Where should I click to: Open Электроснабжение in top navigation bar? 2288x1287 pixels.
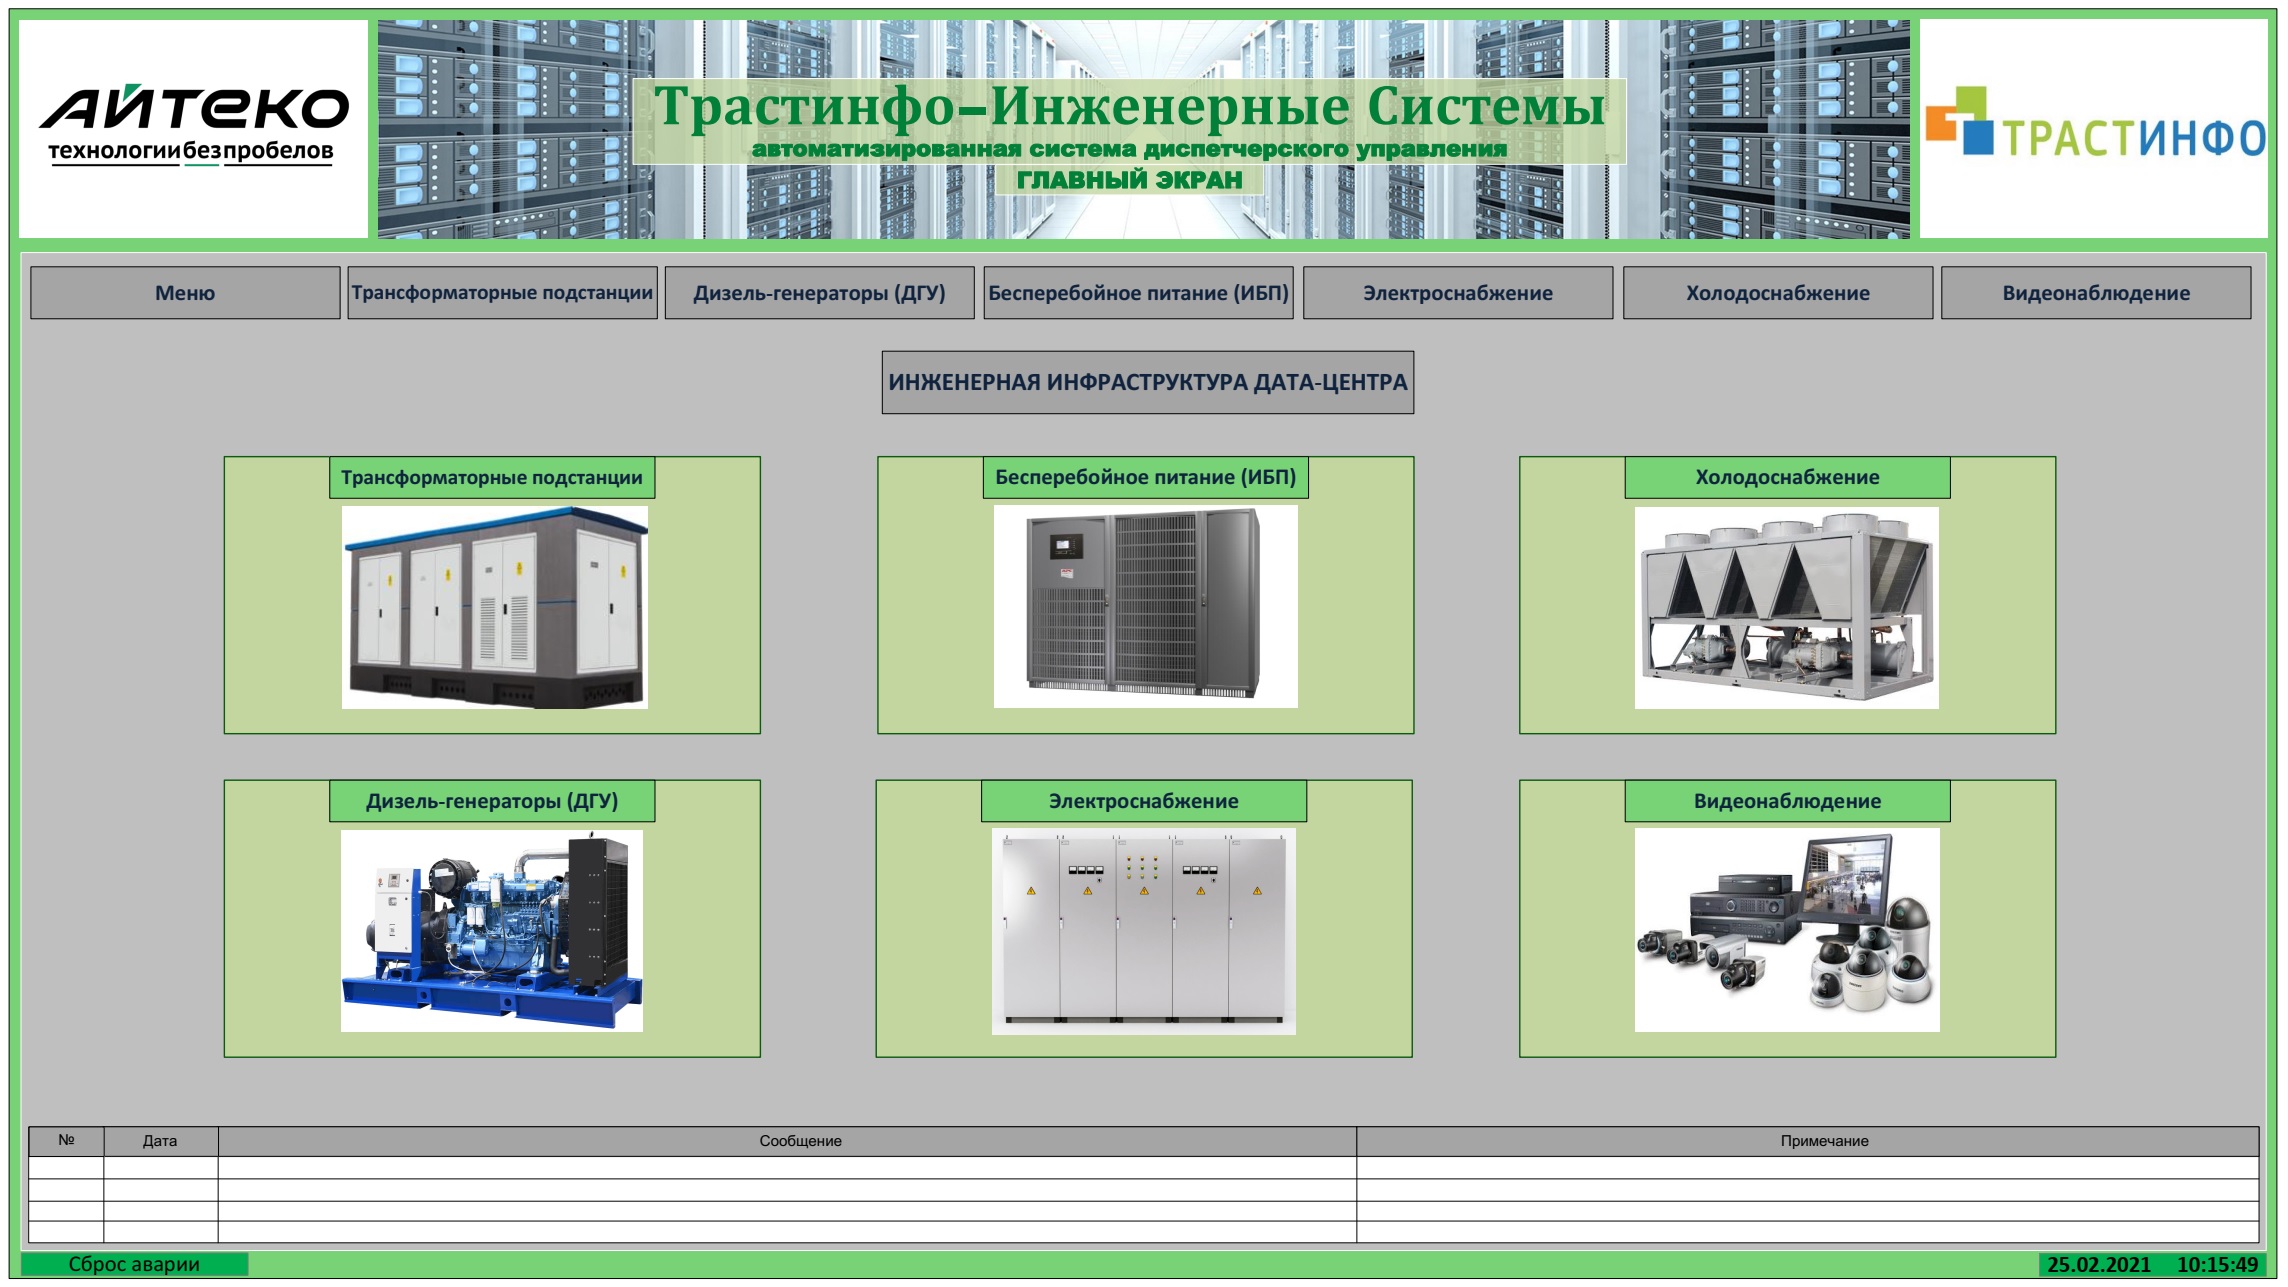pos(1457,293)
